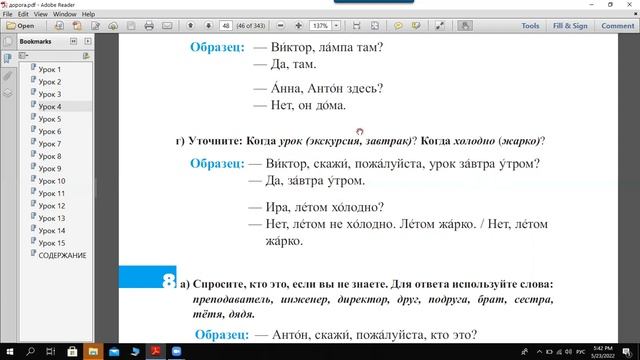Open the bookmarks options dropdown menu
Image resolution: width=640 pixels, height=360 pixels.
tap(24, 56)
